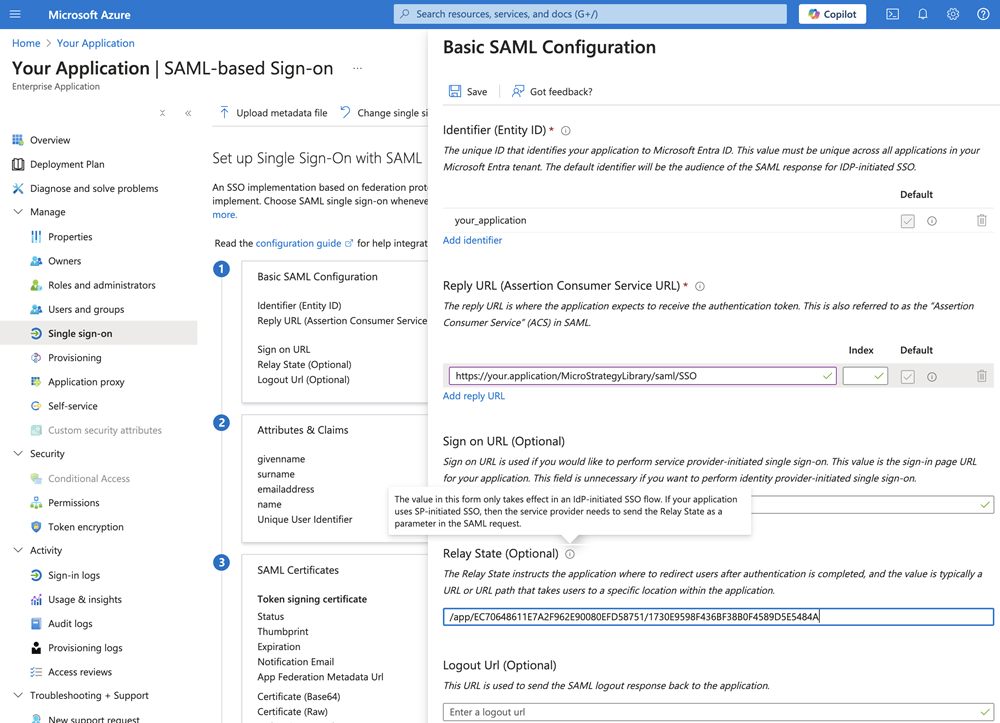
Task: Show info for Identifier (Entity ID)
Action: (x=566, y=131)
